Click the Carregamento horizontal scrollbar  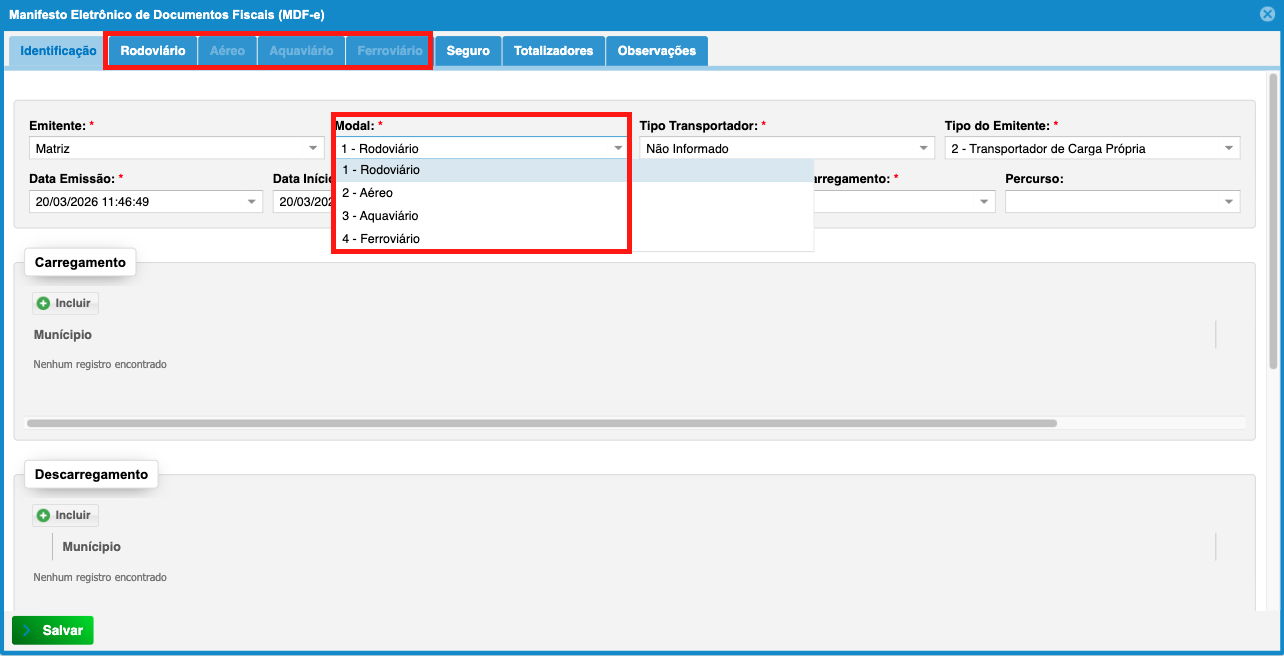click(x=540, y=423)
